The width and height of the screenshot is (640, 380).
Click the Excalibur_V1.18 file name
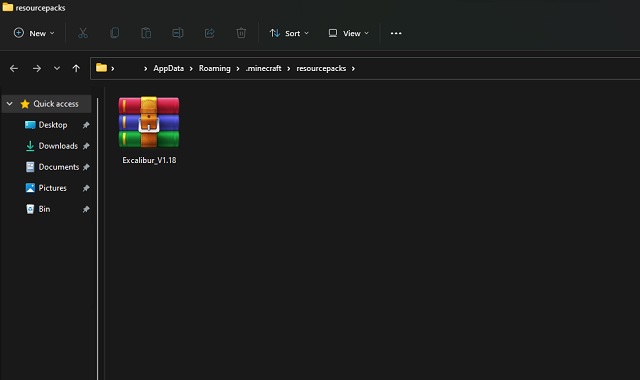[x=149, y=160]
